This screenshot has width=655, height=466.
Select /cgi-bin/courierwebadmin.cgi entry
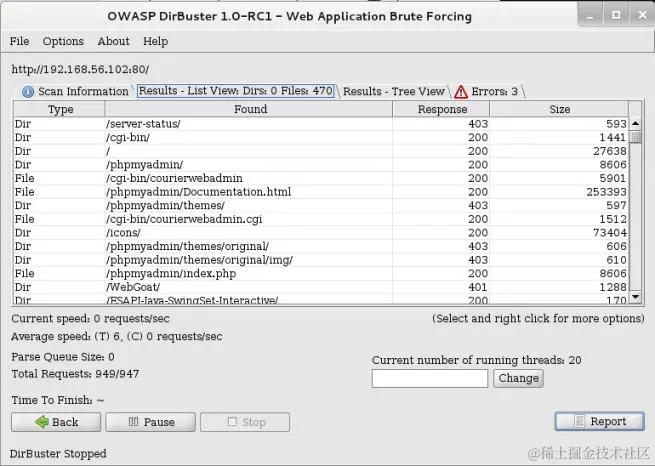[321, 219]
